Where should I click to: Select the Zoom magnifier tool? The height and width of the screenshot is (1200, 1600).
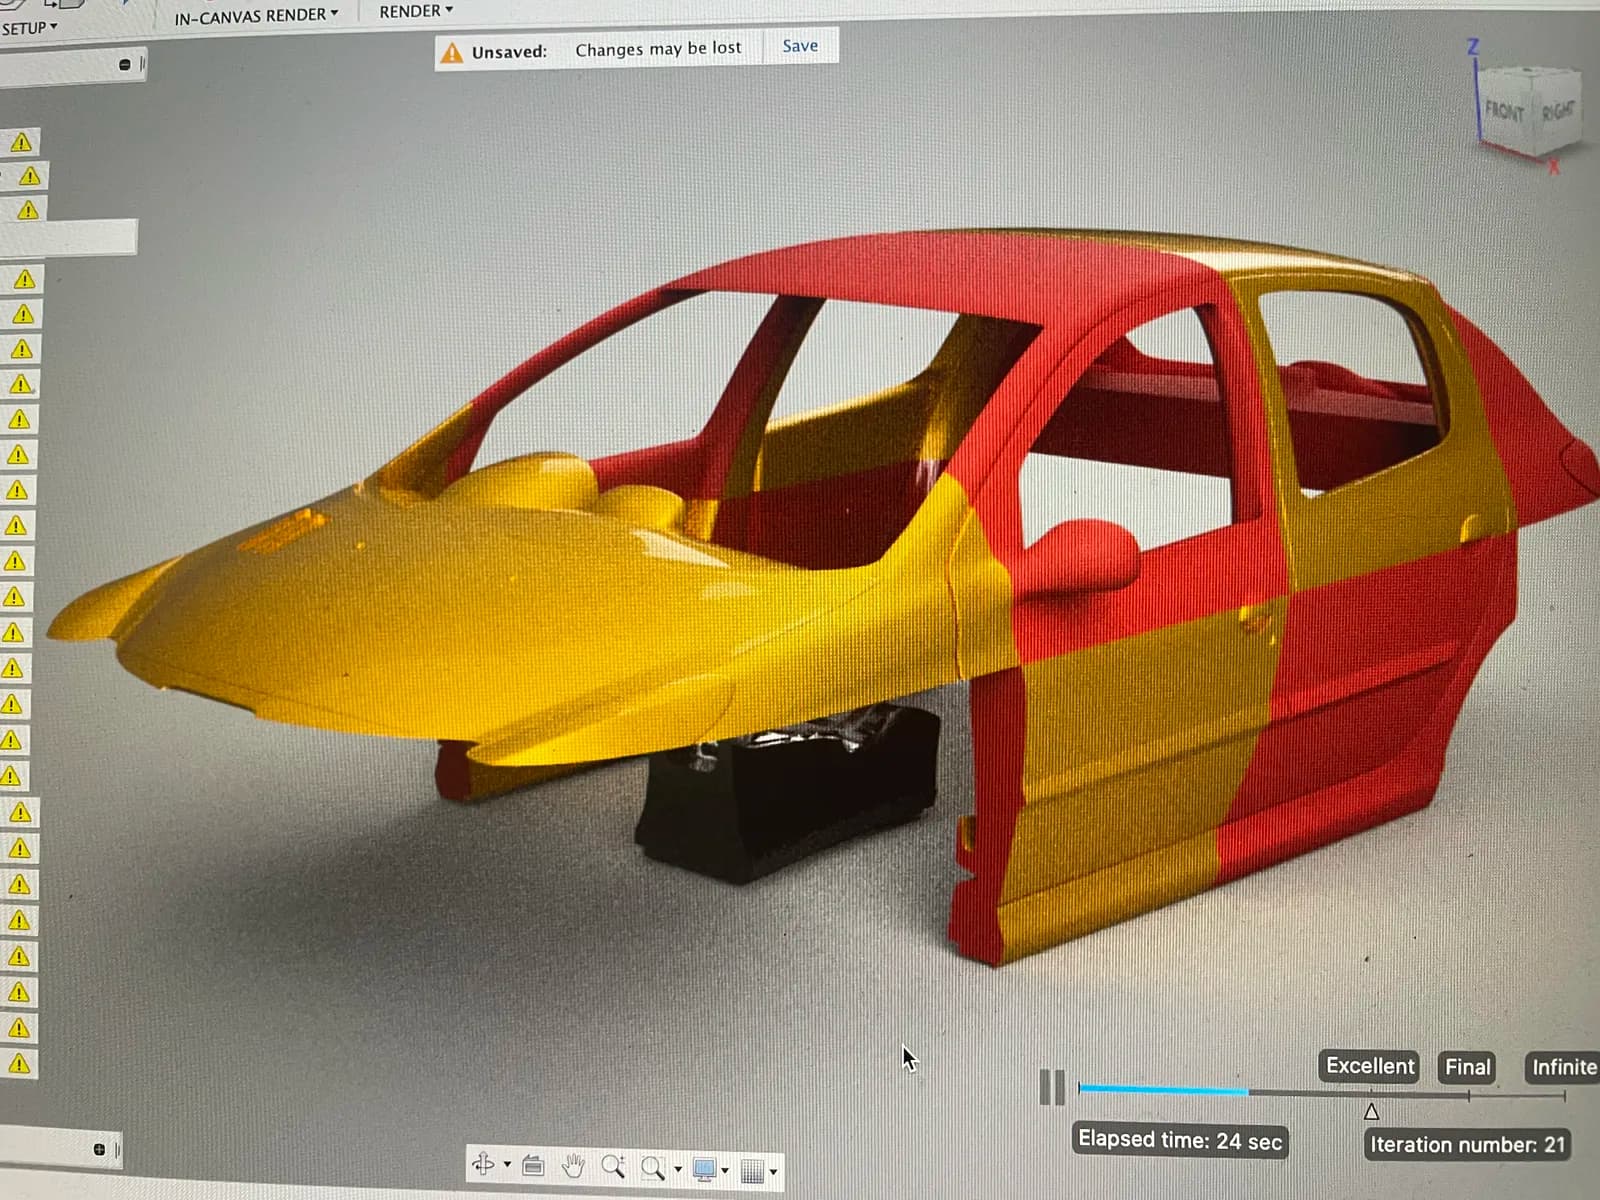pos(613,1166)
